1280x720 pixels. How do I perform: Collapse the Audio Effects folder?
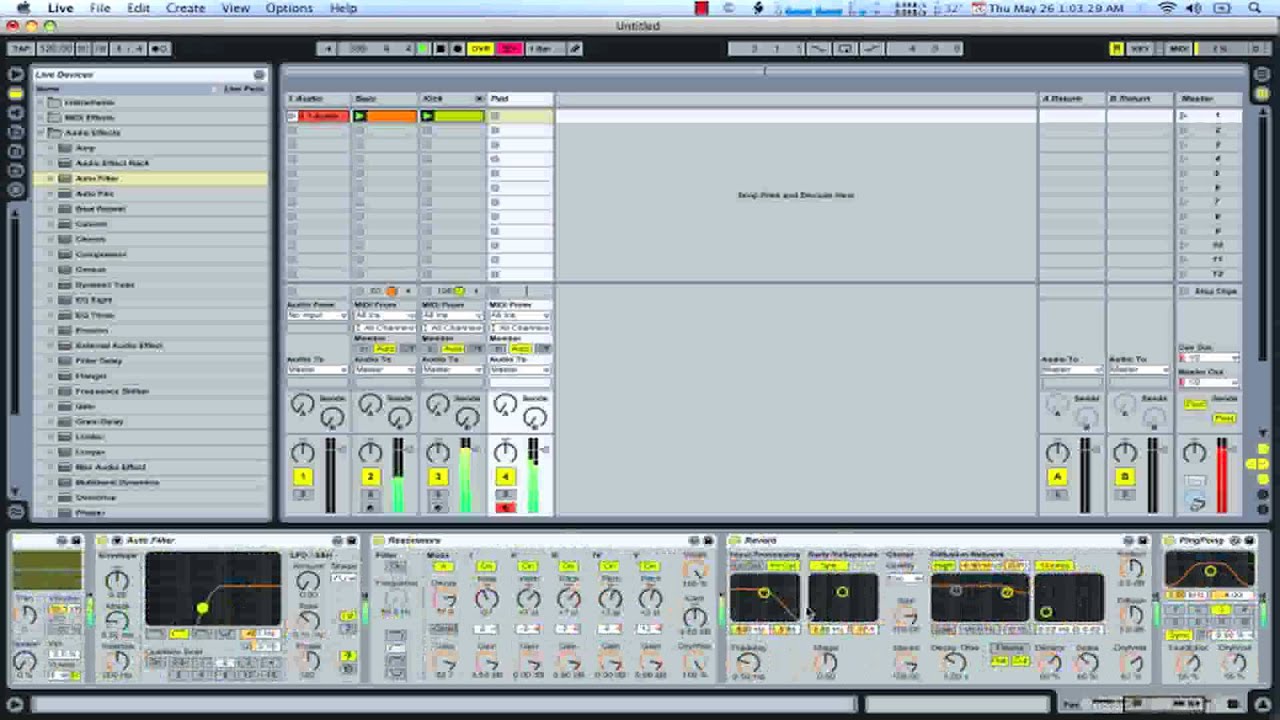[x=42, y=132]
